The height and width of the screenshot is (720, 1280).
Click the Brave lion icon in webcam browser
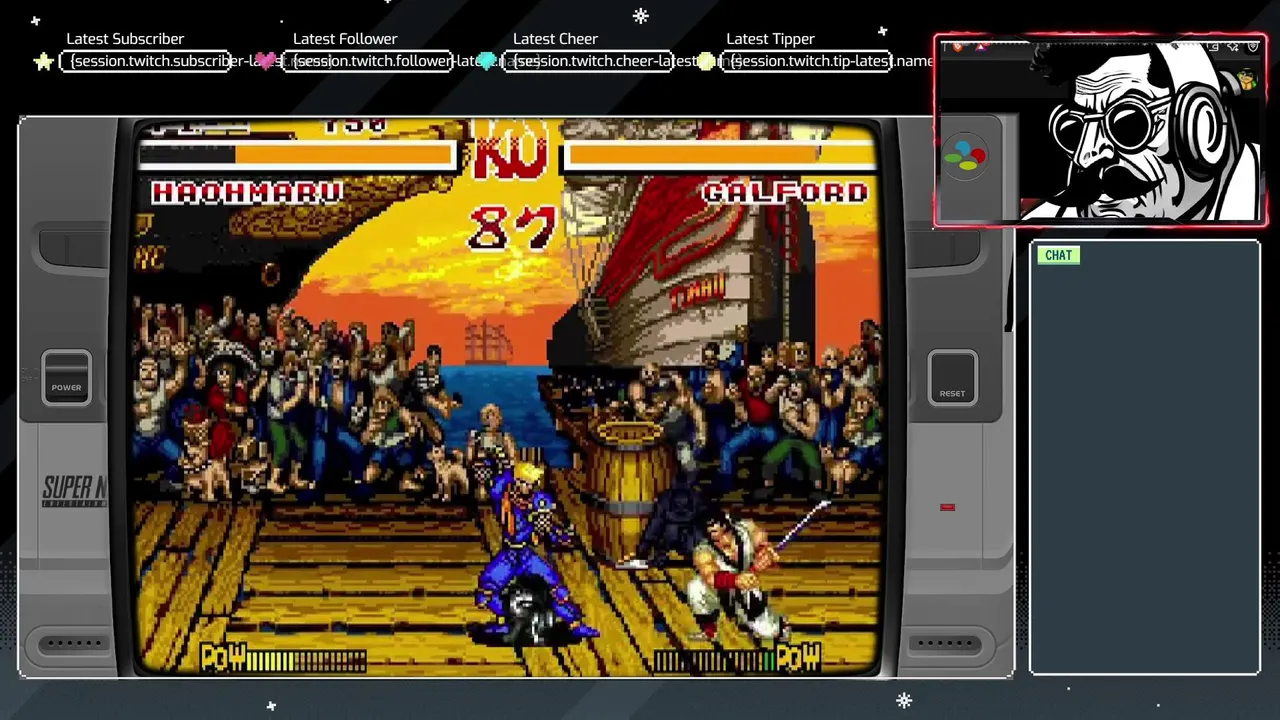pos(957,47)
